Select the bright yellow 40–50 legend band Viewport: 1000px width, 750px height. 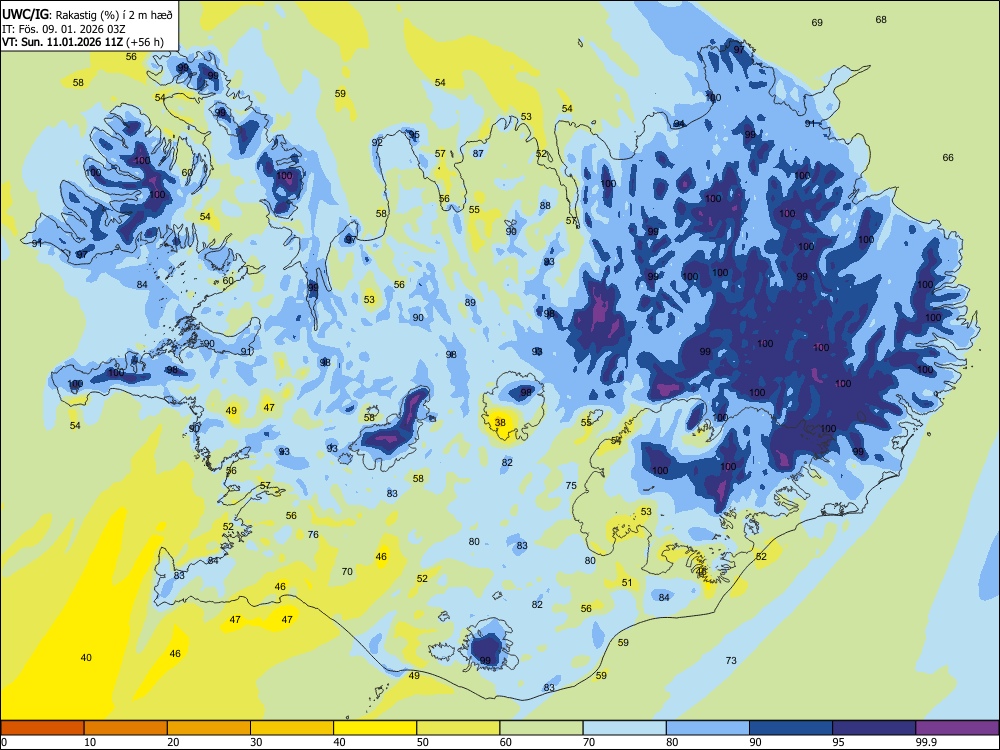click(375, 728)
